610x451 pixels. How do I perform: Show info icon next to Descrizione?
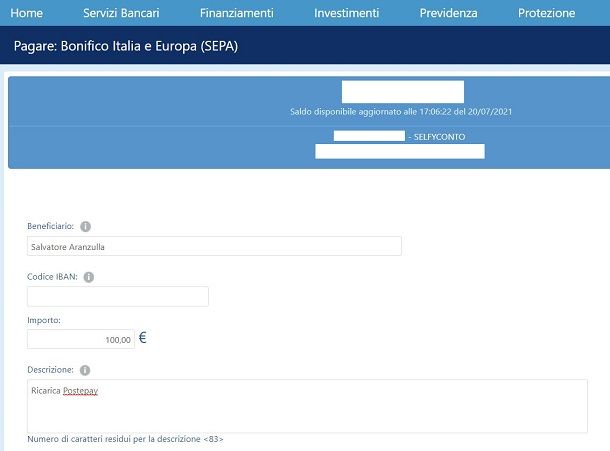(x=85, y=370)
